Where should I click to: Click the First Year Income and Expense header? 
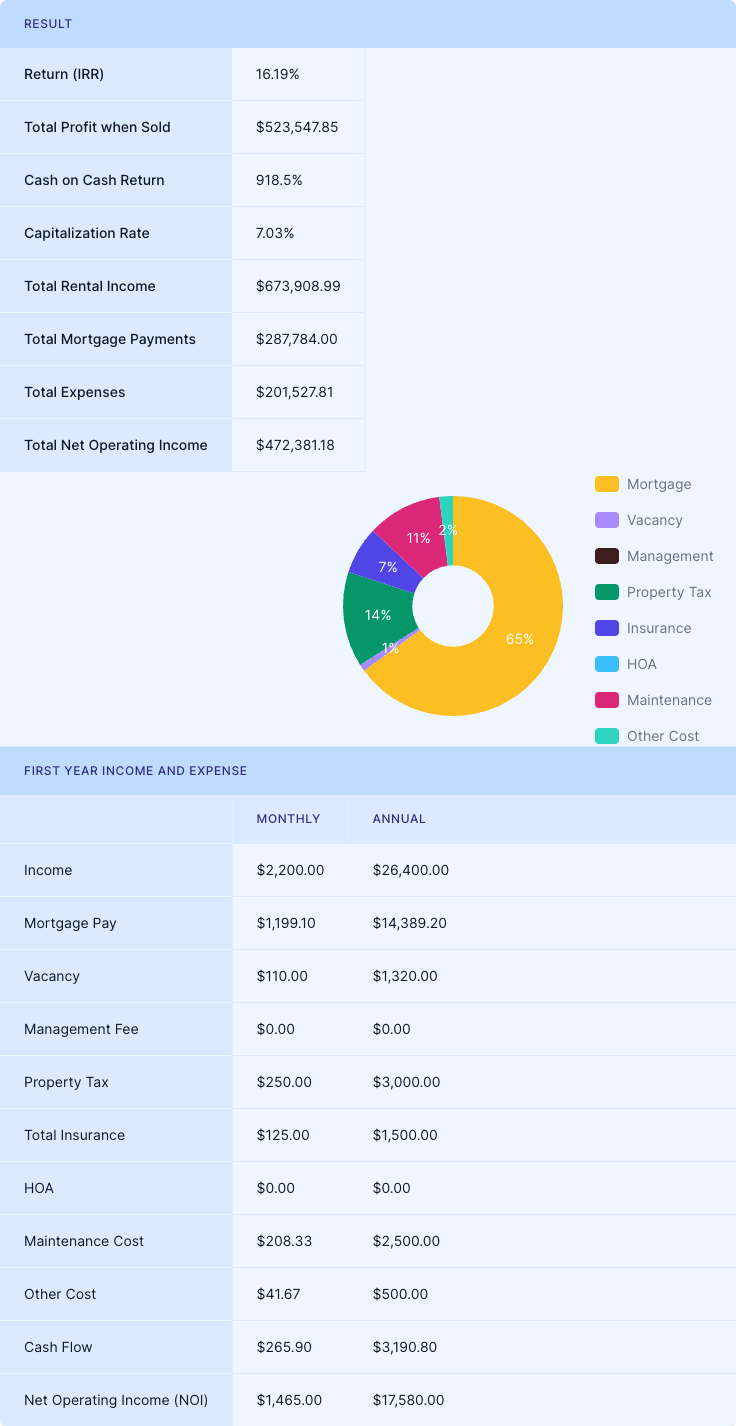(x=135, y=771)
